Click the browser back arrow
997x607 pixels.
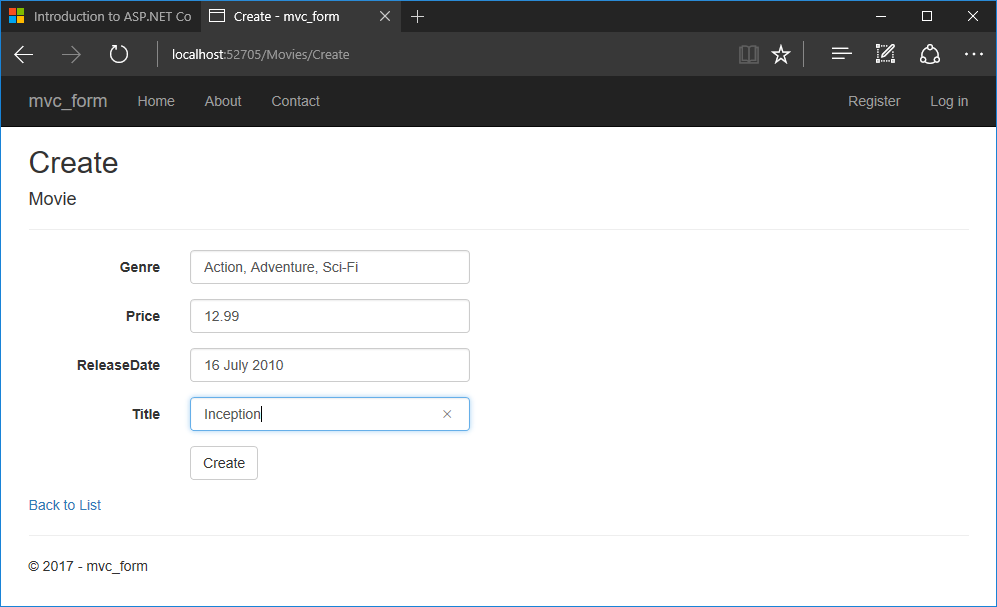pyautogui.click(x=24, y=55)
